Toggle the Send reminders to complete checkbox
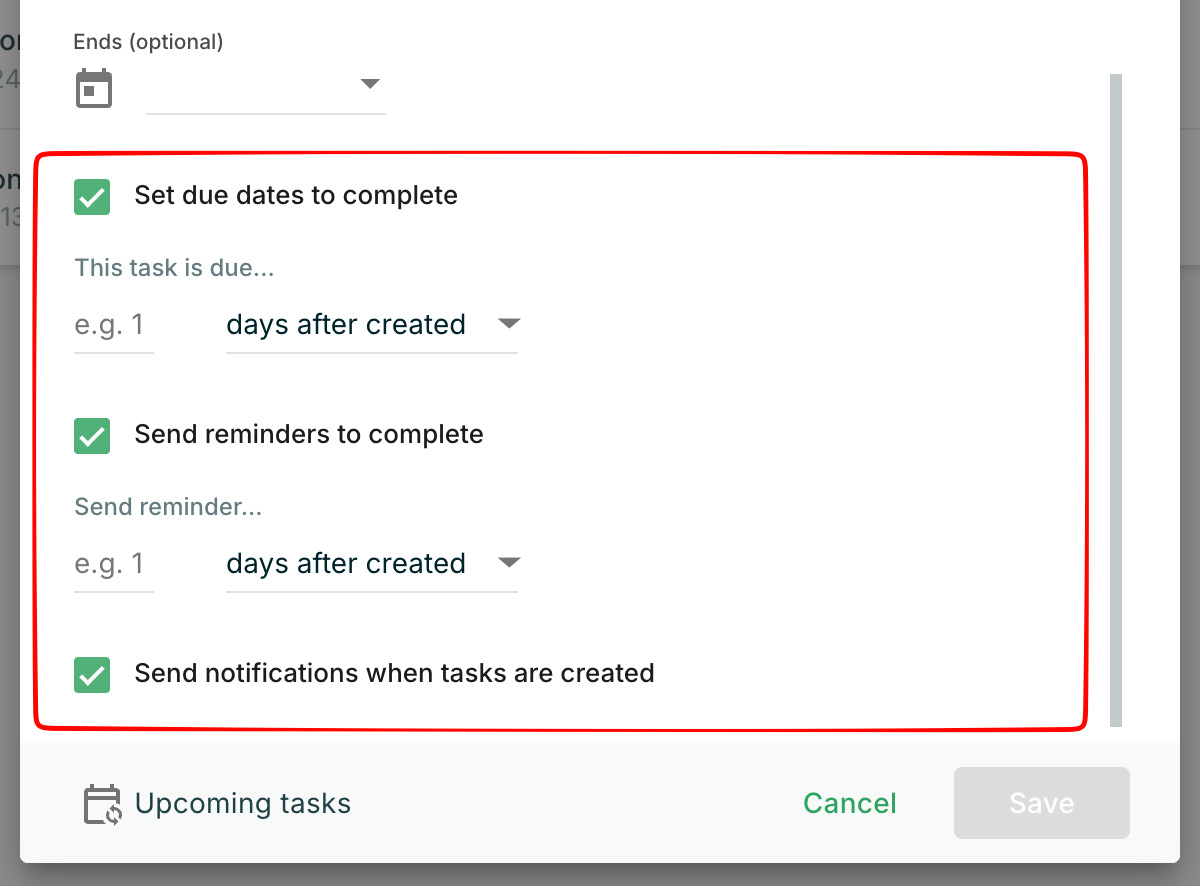This screenshot has width=1200, height=886. (92, 436)
